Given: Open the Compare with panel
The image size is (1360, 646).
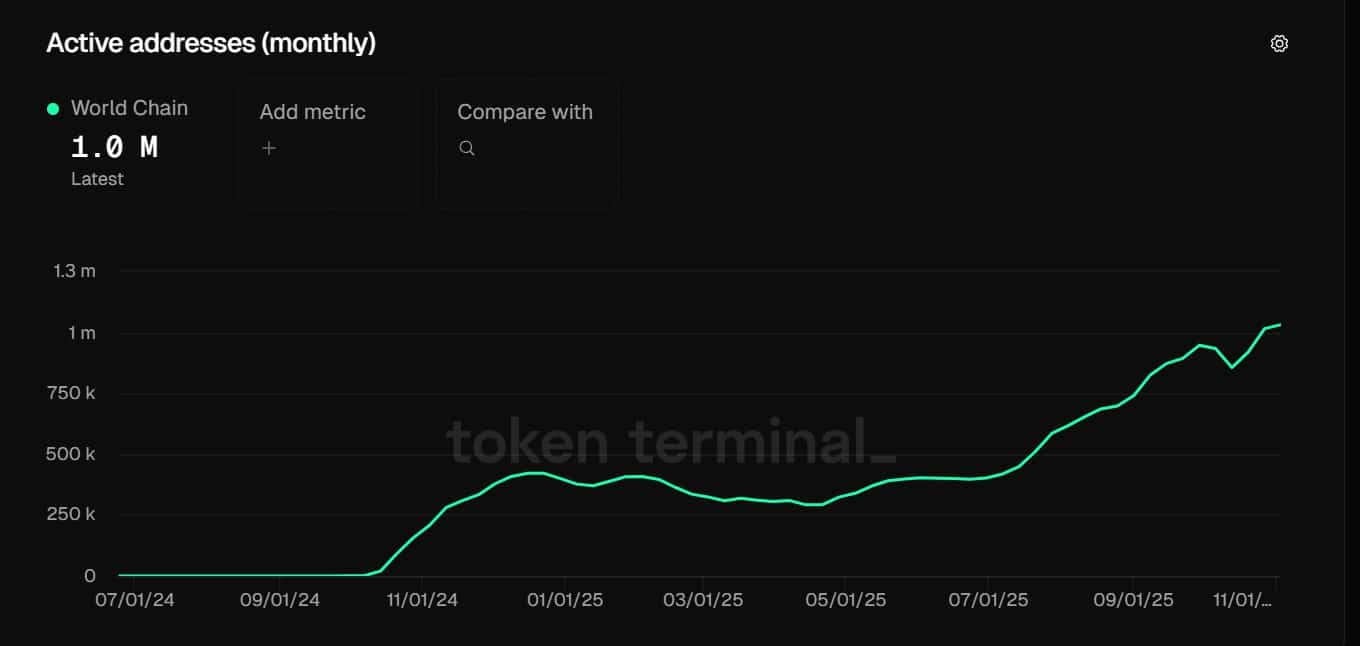Looking at the screenshot, I should (526, 143).
